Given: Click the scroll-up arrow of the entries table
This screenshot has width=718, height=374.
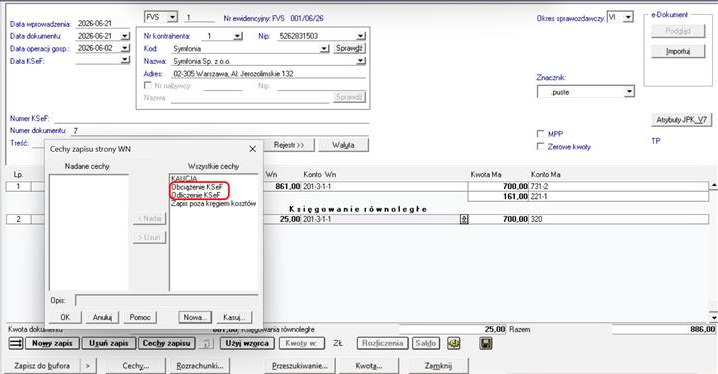Looking at the screenshot, I should pyautogui.click(x=713, y=185).
